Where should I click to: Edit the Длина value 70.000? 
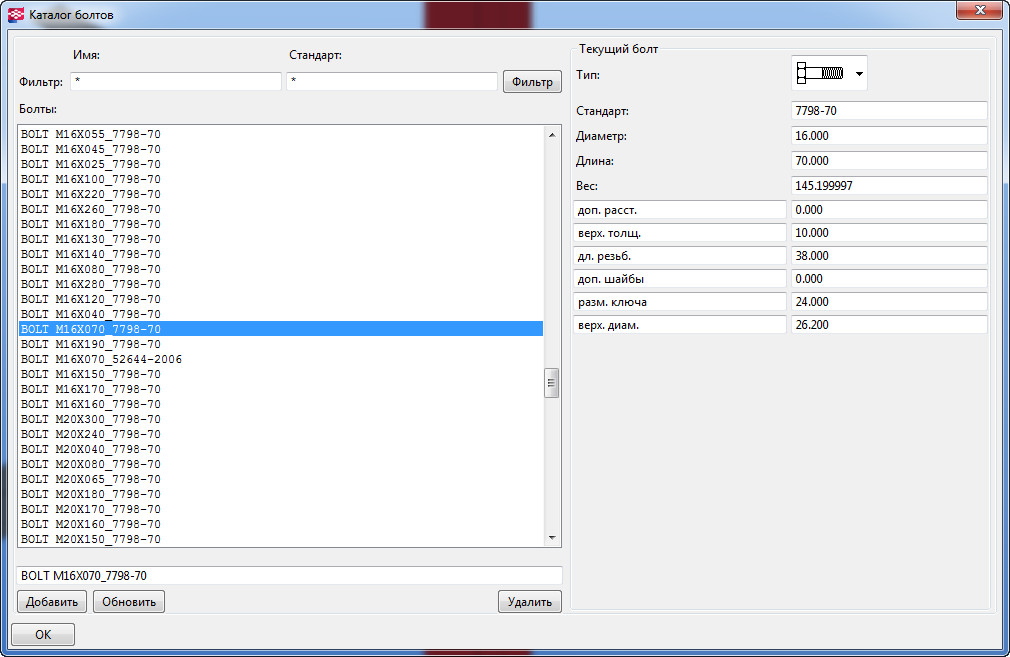point(889,160)
